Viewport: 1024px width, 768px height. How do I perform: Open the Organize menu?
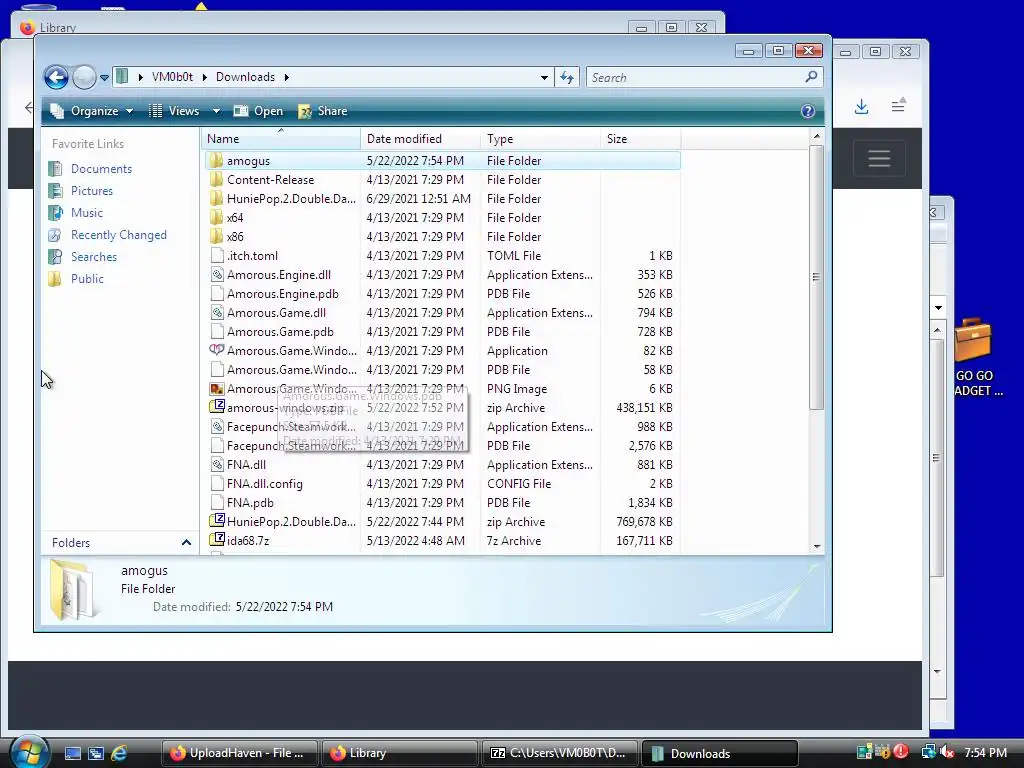[92, 111]
